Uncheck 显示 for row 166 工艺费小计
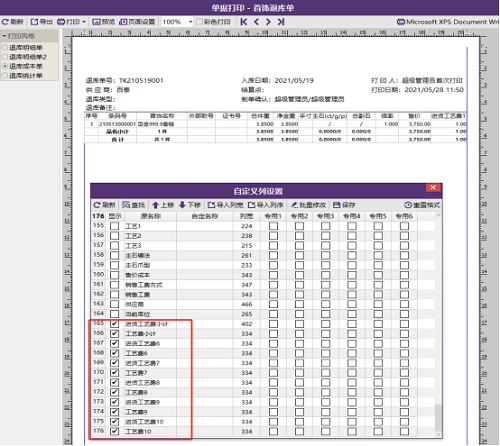Screen dimensions: 500x446 pyautogui.click(x=114, y=334)
